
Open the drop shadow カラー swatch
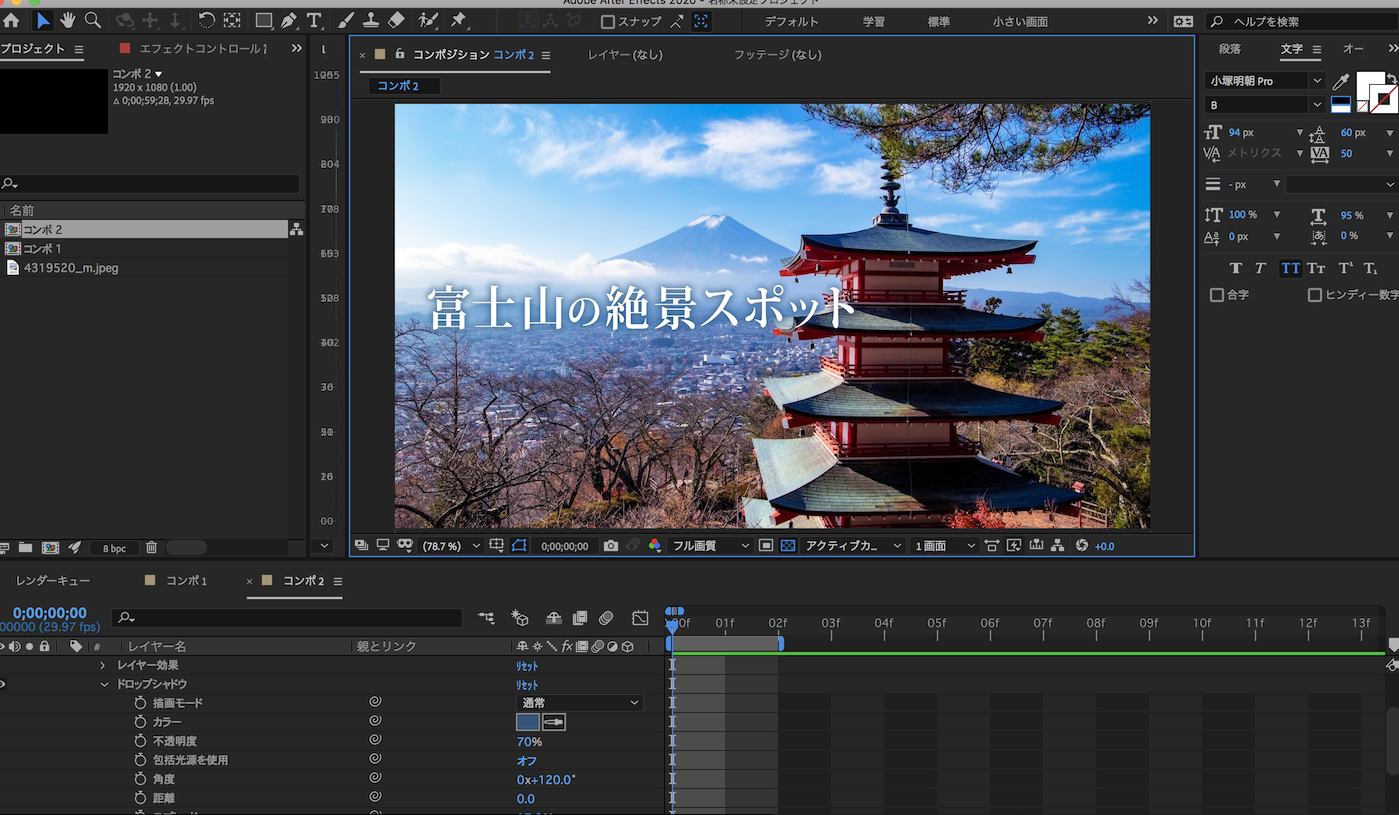[x=528, y=722]
